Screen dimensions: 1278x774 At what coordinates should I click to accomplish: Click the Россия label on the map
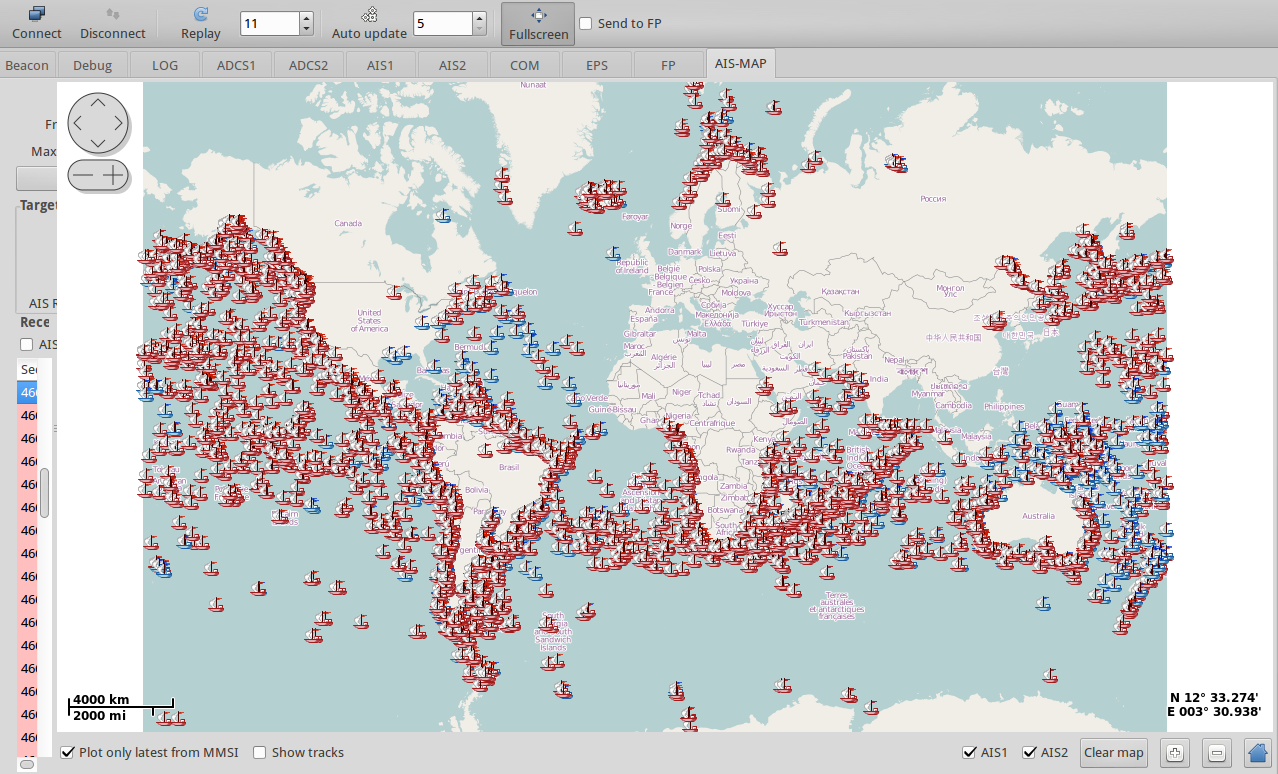pyautogui.click(x=932, y=198)
